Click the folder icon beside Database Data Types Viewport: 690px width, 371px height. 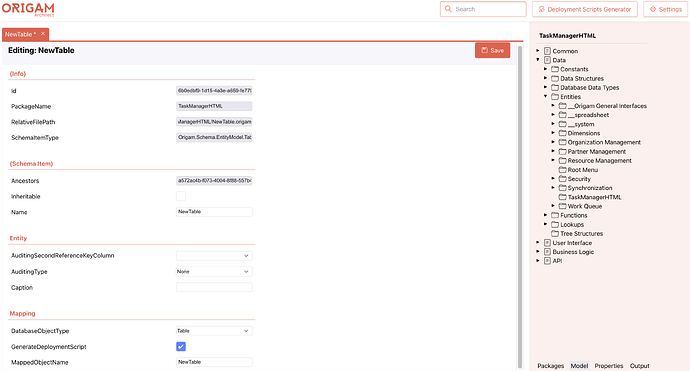pyautogui.click(x=555, y=88)
